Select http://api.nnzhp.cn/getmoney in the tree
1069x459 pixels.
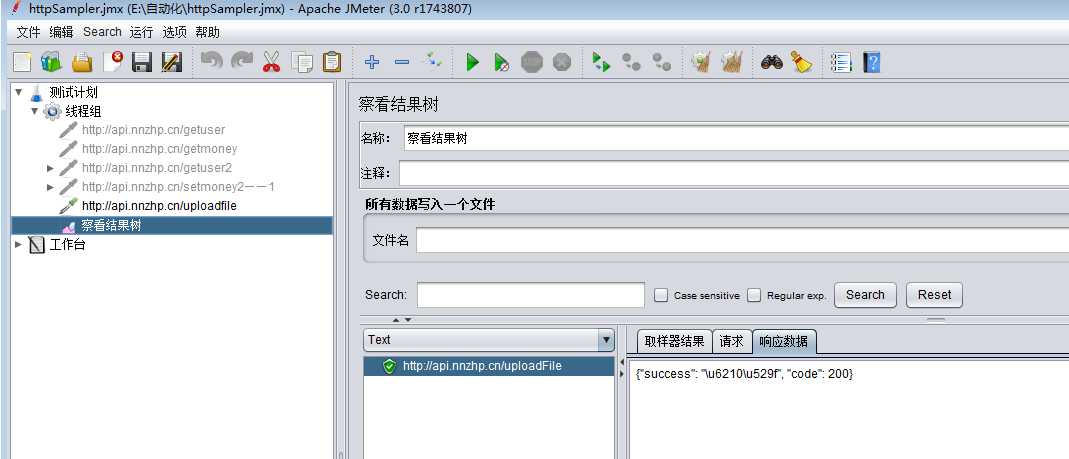[x=160, y=149]
